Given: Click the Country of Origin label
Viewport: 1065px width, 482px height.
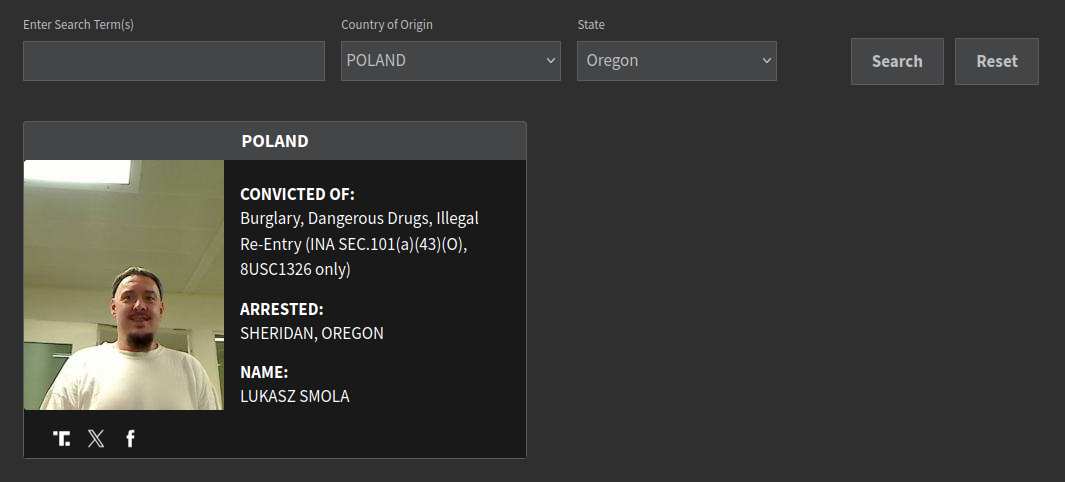Looking at the screenshot, I should [386, 24].
